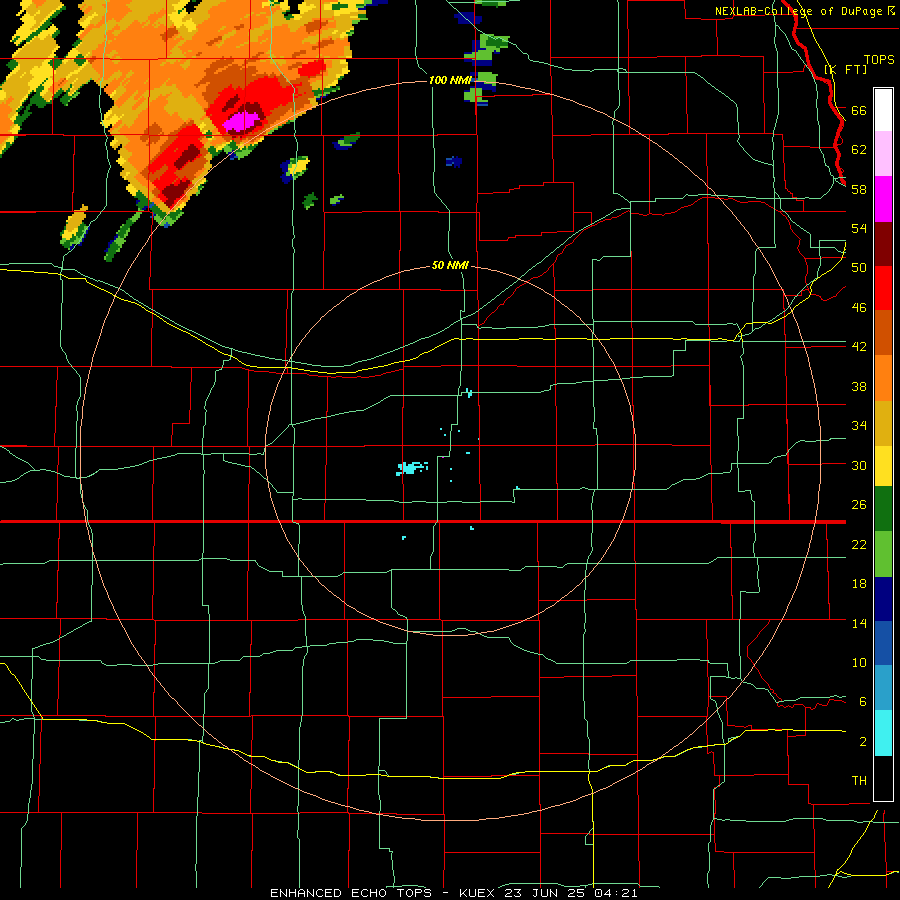Click the TH threshold legend label
900x900 pixels.
pos(859,780)
